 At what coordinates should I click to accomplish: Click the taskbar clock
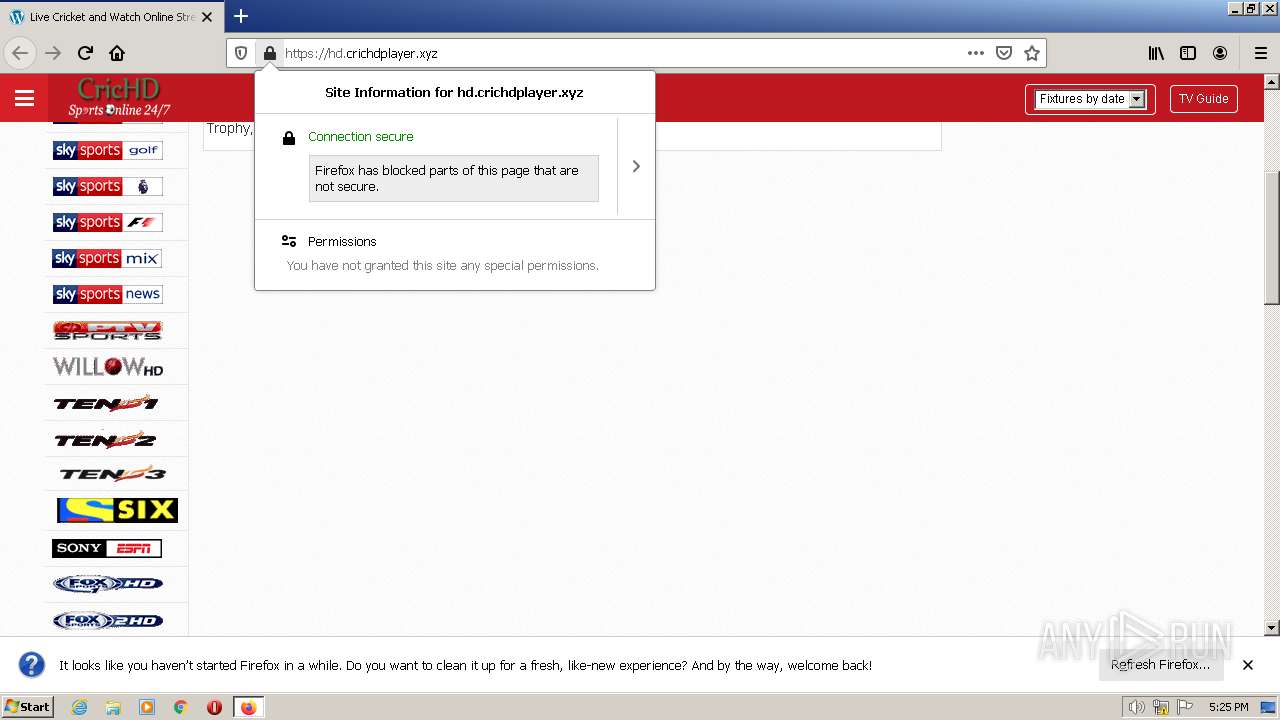click(1228, 707)
